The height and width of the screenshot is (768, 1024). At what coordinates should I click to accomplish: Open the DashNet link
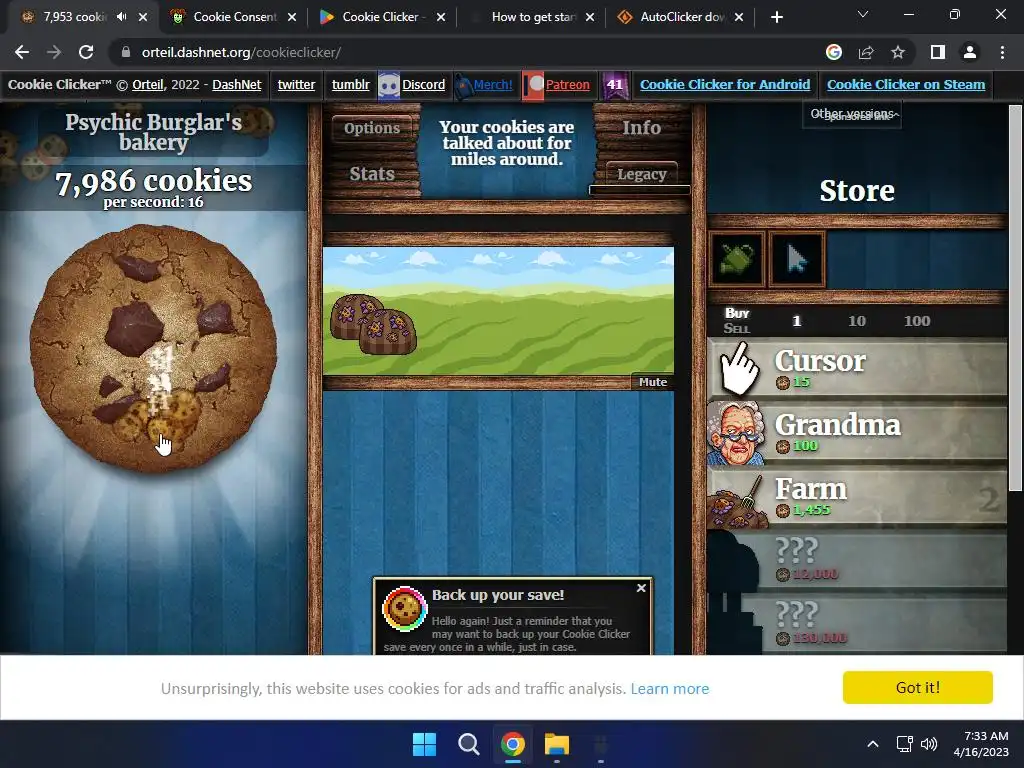pos(236,84)
